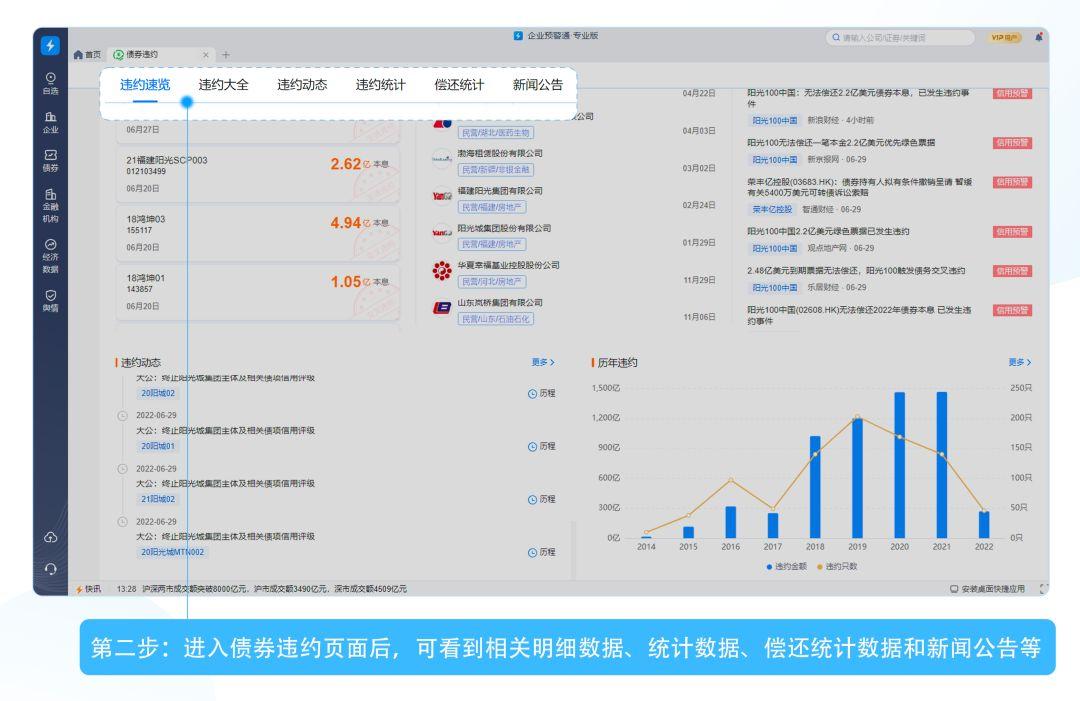
Task: Switch to 违约速览 tab
Action: coord(145,85)
